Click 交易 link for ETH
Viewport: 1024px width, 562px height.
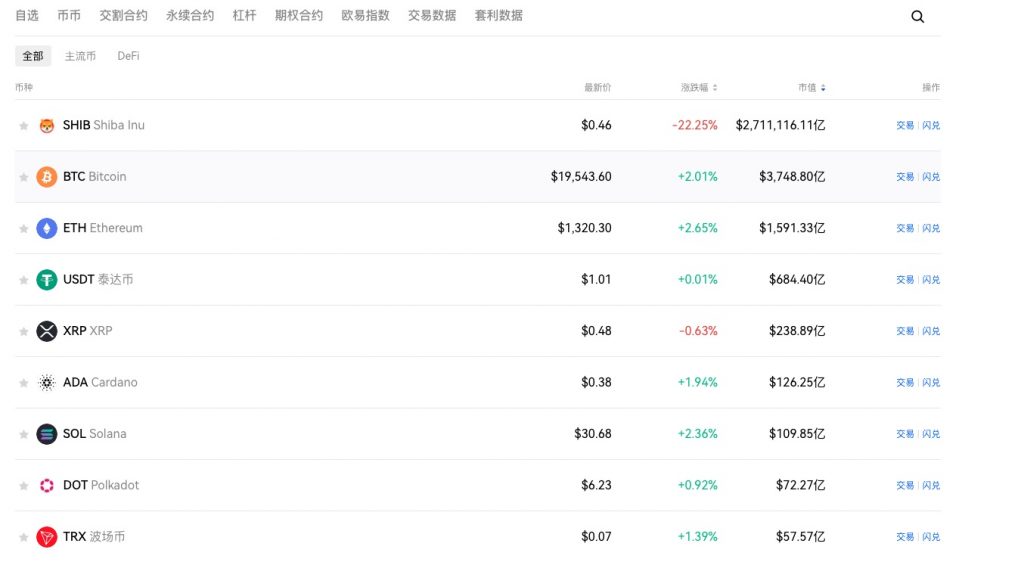tap(905, 228)
